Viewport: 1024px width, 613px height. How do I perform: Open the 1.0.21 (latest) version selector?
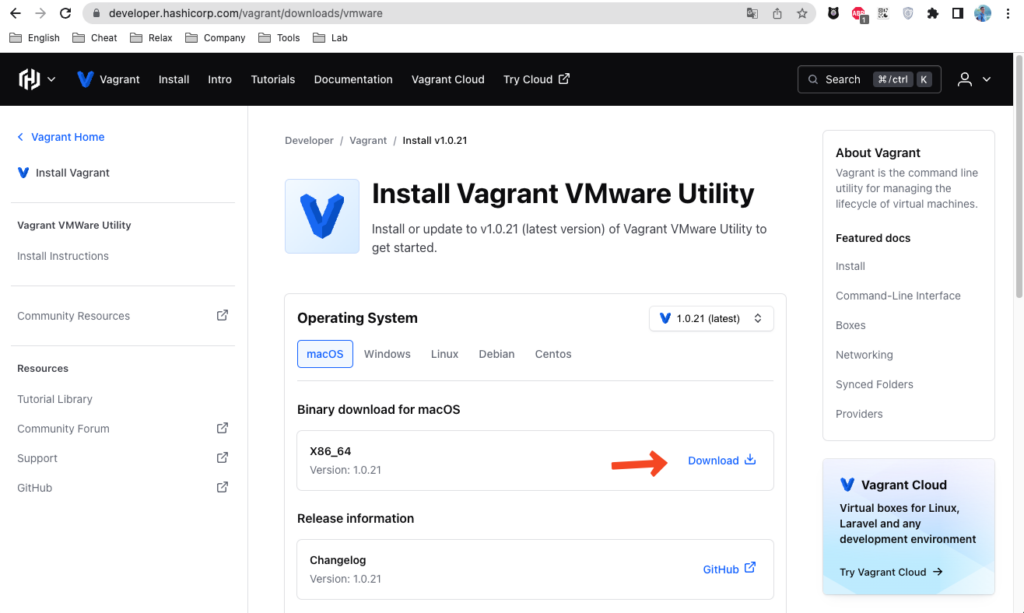[x=711, y=319]
